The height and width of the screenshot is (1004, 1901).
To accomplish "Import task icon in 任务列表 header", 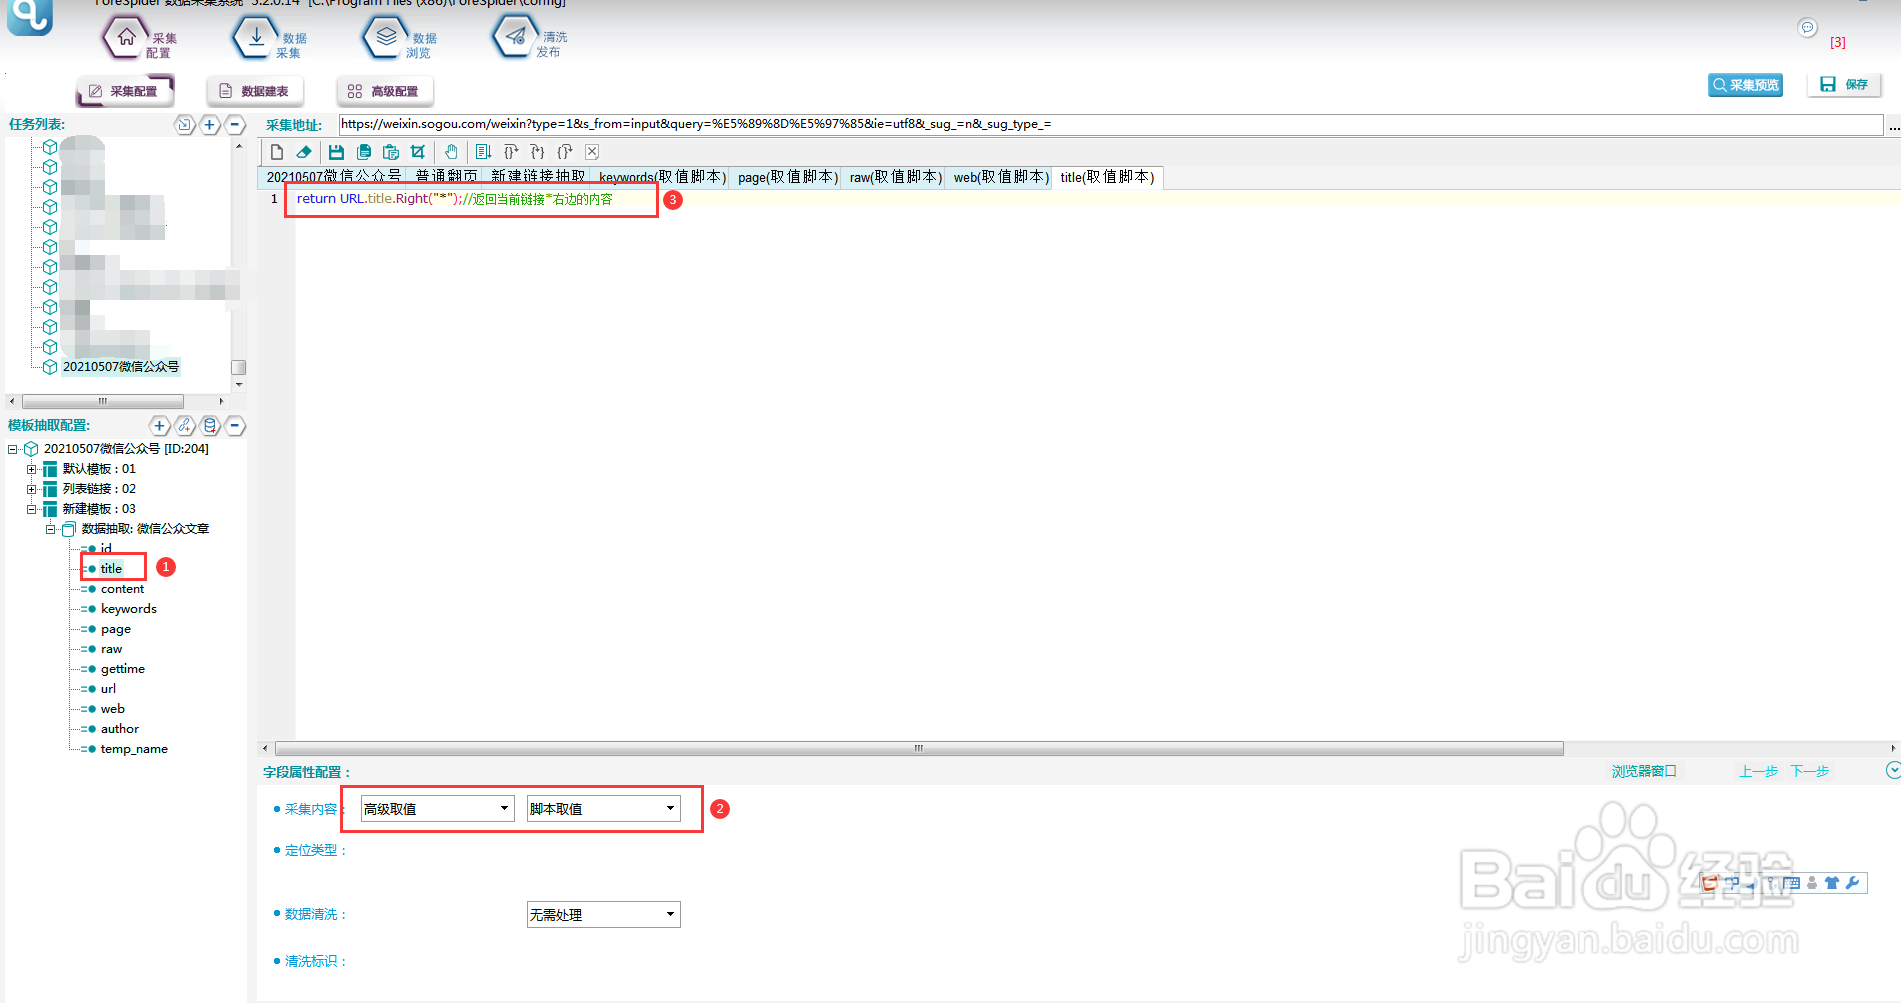I will pyautogui.click(x=184, y=125).
